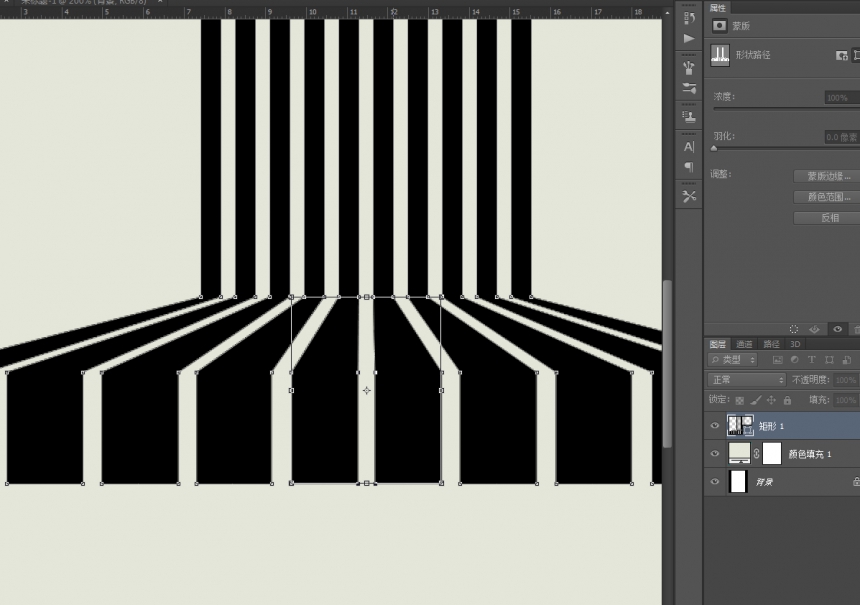
Task: Open the 正常 blend mode dropdown
Action: 747,380
